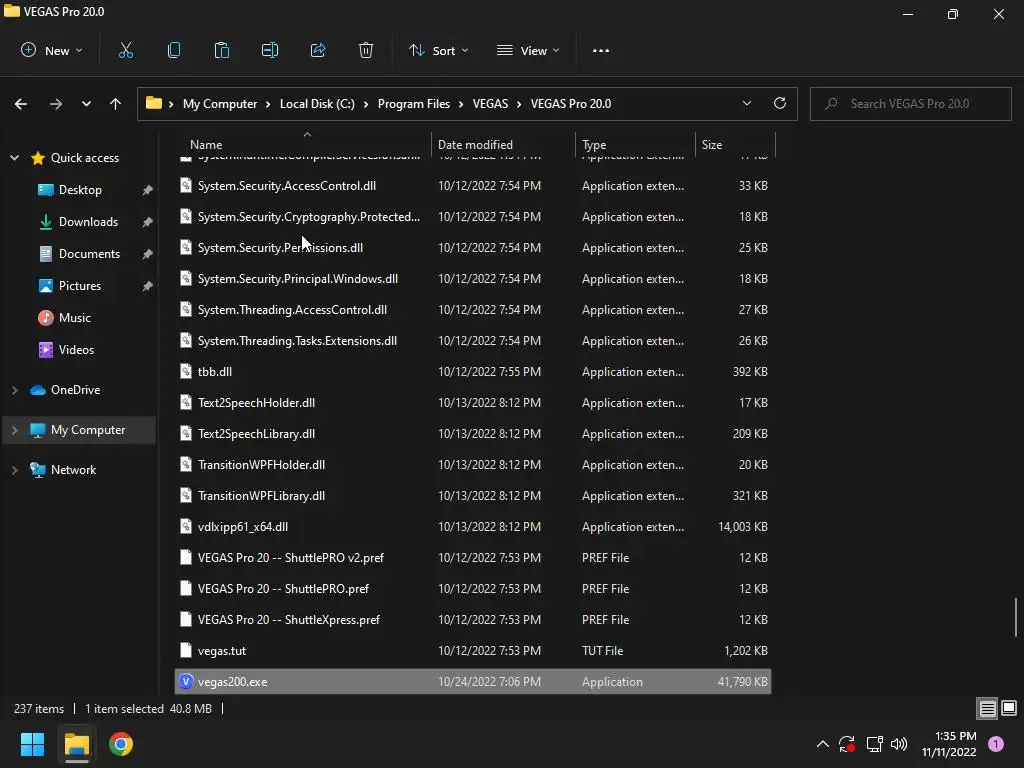Open File Explorer from taskbar
The height and width of the screenshot is (768, 1024).
tap(76, 744)
